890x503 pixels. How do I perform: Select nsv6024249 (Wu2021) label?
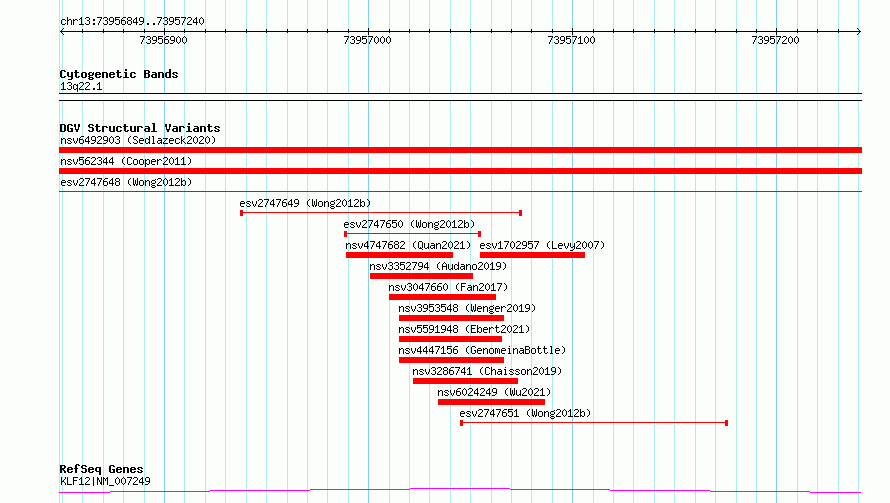pos(494,392)
